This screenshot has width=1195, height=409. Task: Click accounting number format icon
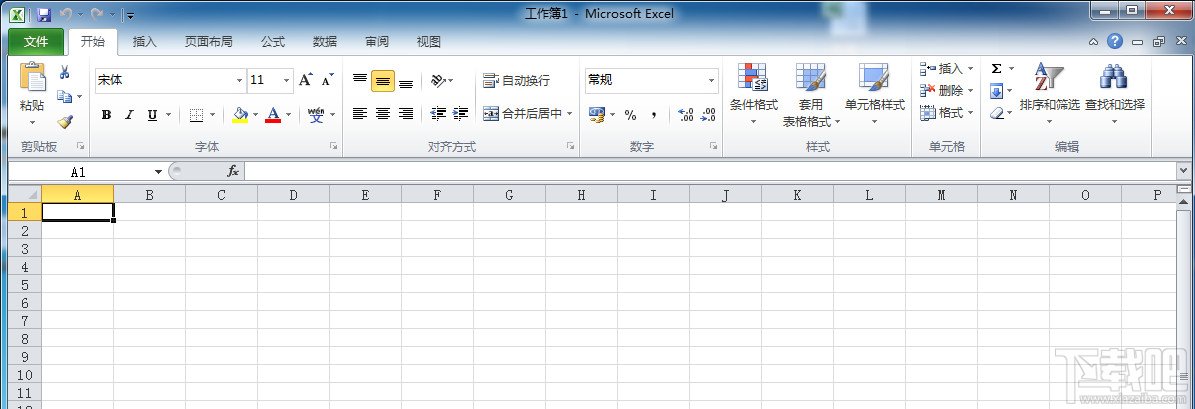[597, 115]
